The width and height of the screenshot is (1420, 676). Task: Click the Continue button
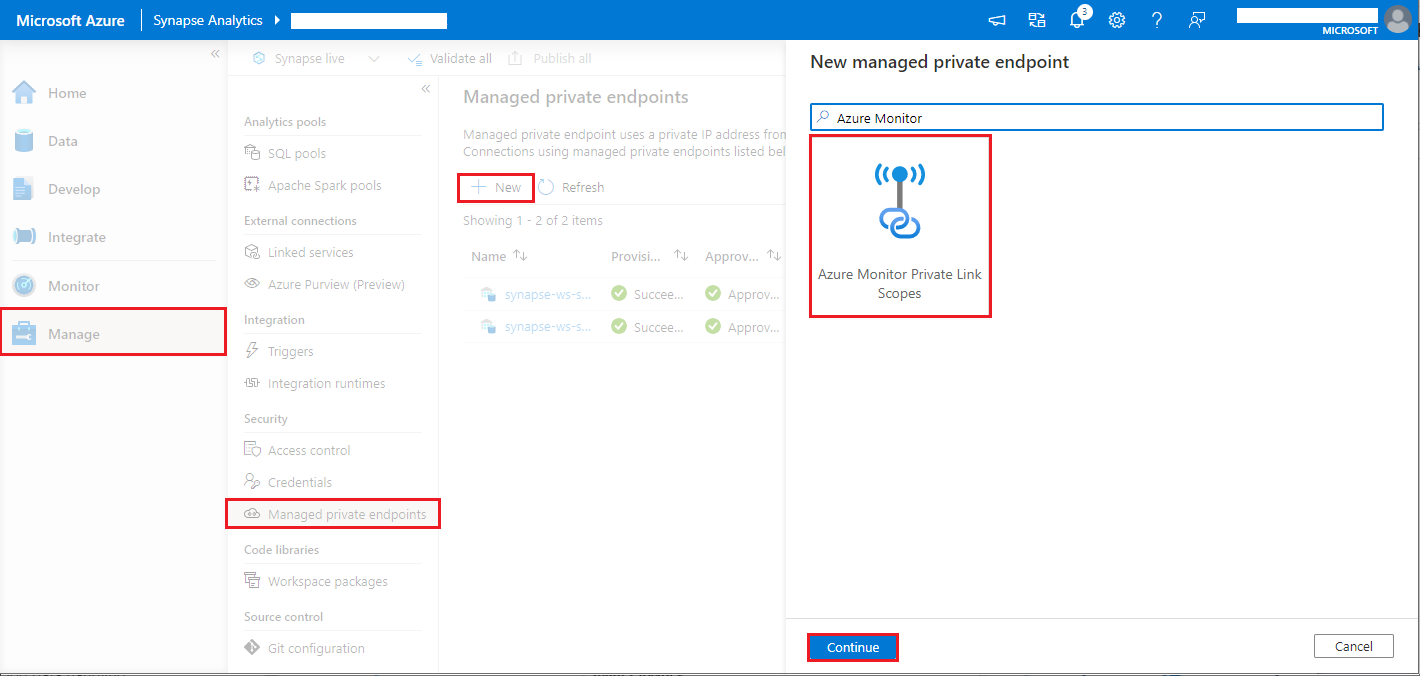852,647
